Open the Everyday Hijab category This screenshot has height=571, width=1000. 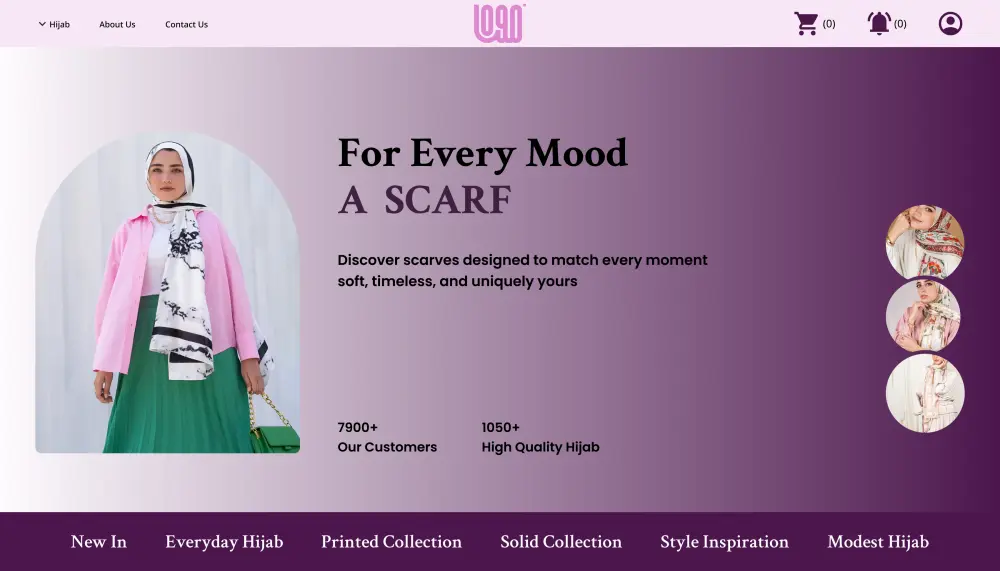click(x=224, y=542)
